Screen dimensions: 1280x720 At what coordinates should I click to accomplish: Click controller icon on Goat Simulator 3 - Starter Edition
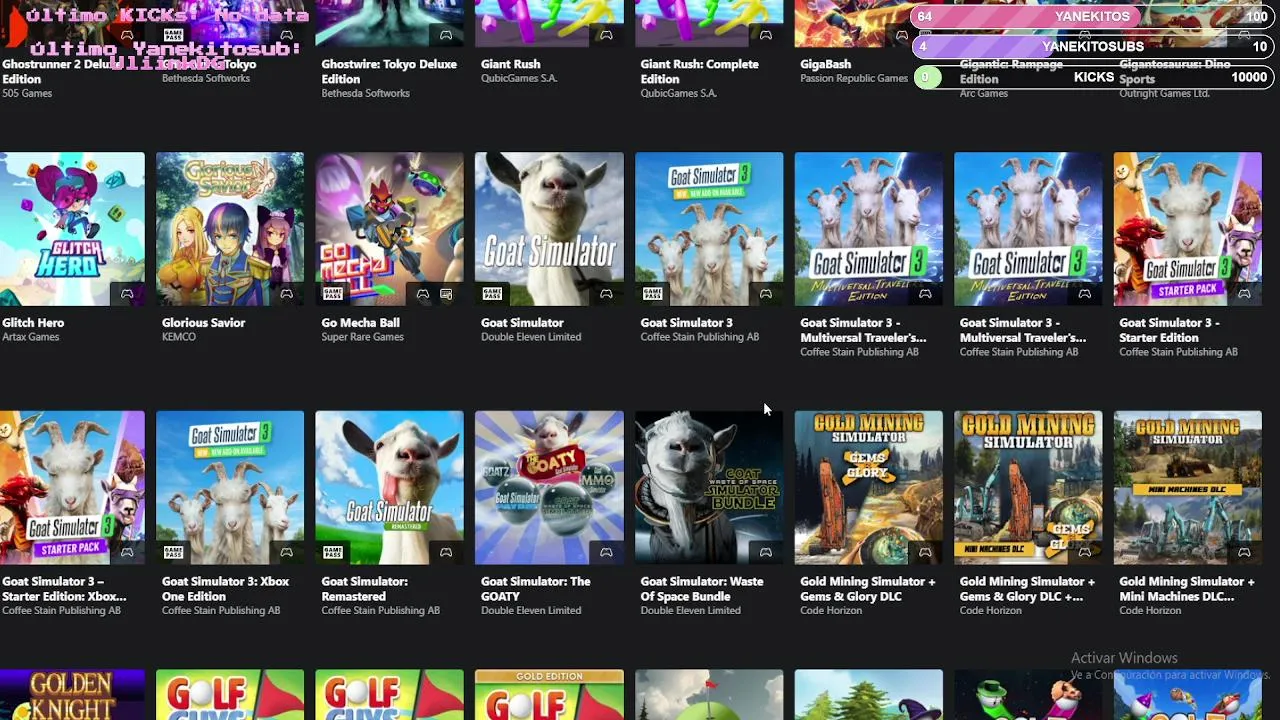[x=1244, y=294]
